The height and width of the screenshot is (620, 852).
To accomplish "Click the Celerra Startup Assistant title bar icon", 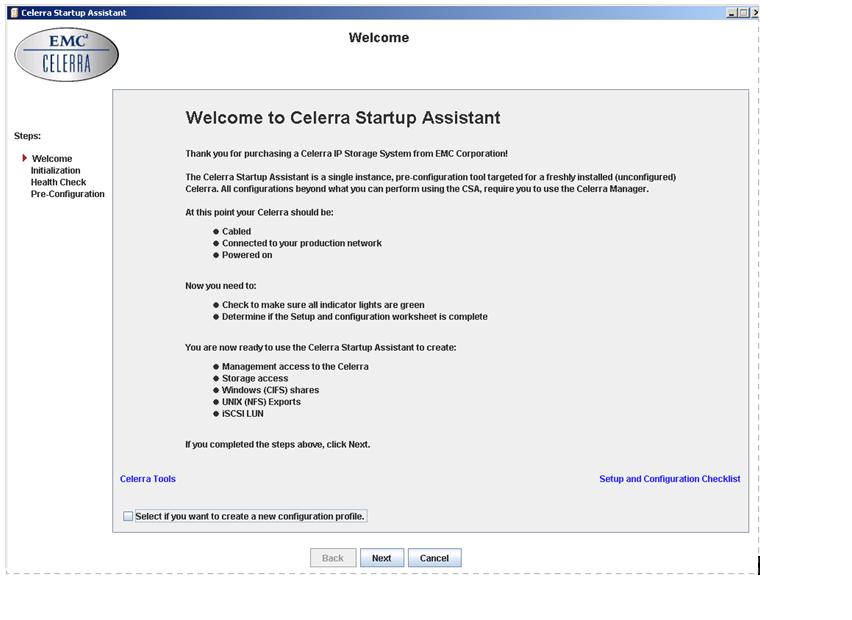I will pyautogui.click(x=13, y=13).
